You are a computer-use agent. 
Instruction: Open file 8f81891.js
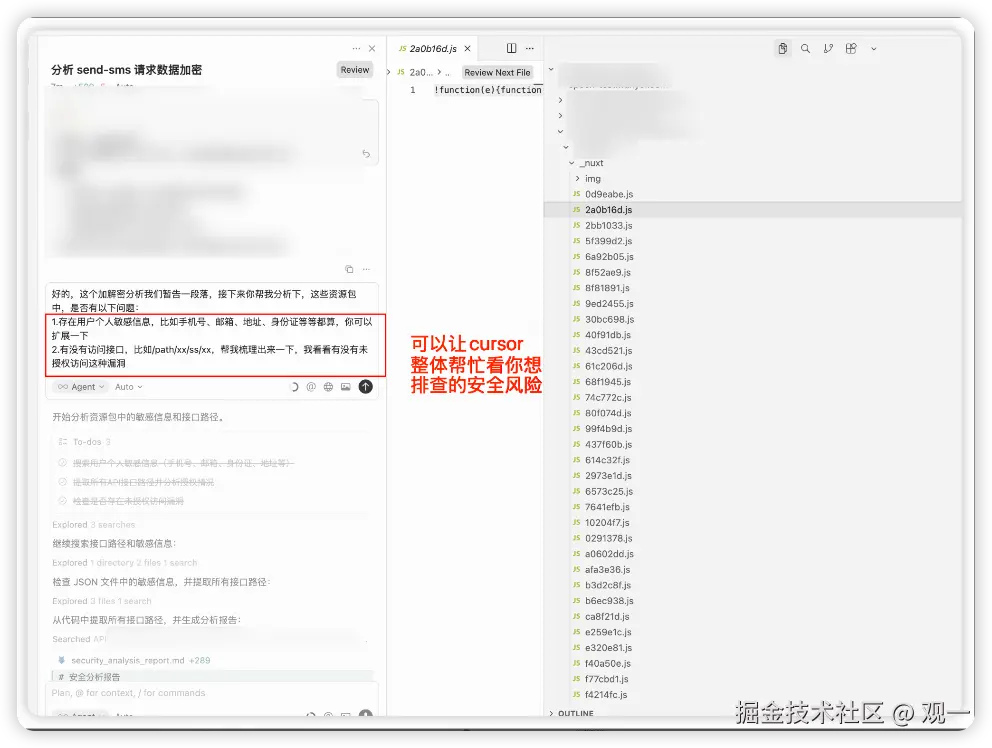607,288
